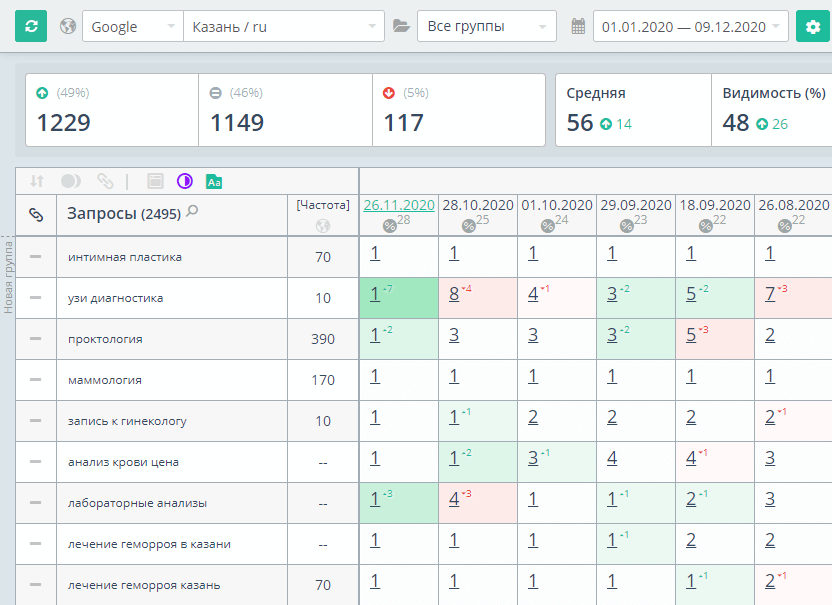Viewport: 832px width, 605px height.
Task: Select the query узи диагностика
Action: [x=115, y=298]
